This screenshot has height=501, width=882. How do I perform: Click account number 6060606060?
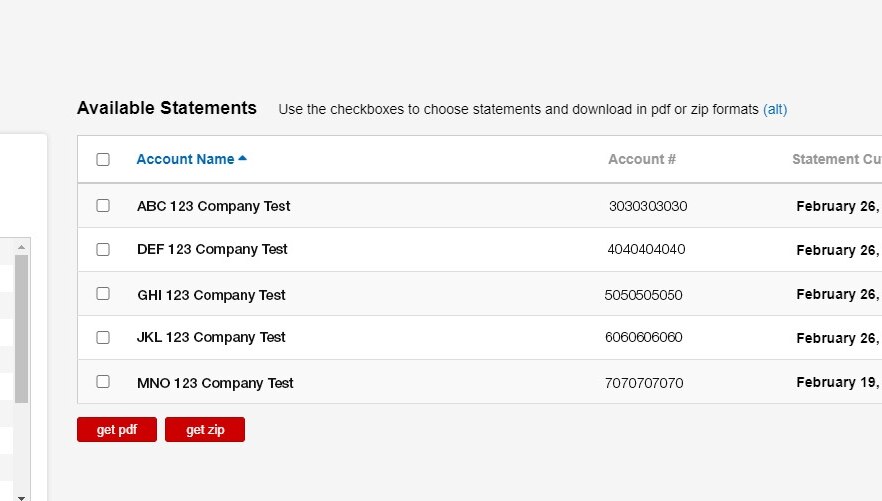tap(643, 337)
